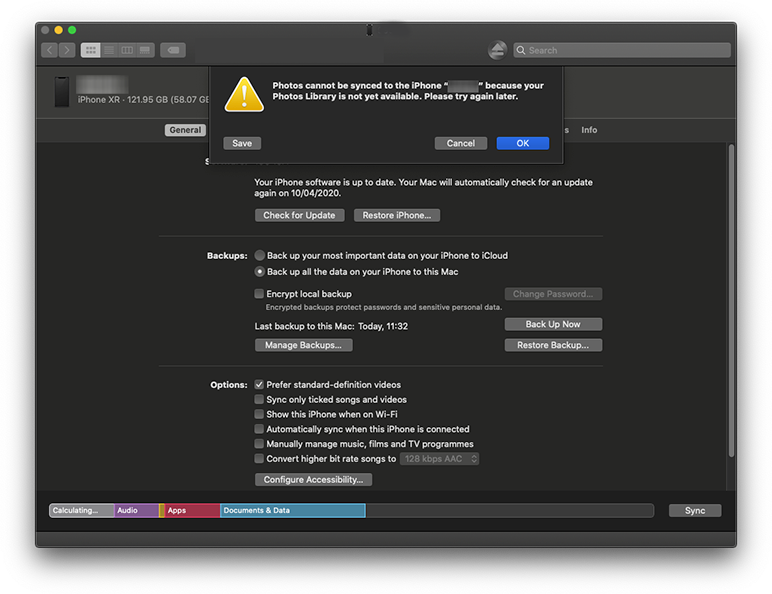The width and height of the screenshot is (772, 594).
Task: Click Back Up Now
Action: [x=553, y=324]
